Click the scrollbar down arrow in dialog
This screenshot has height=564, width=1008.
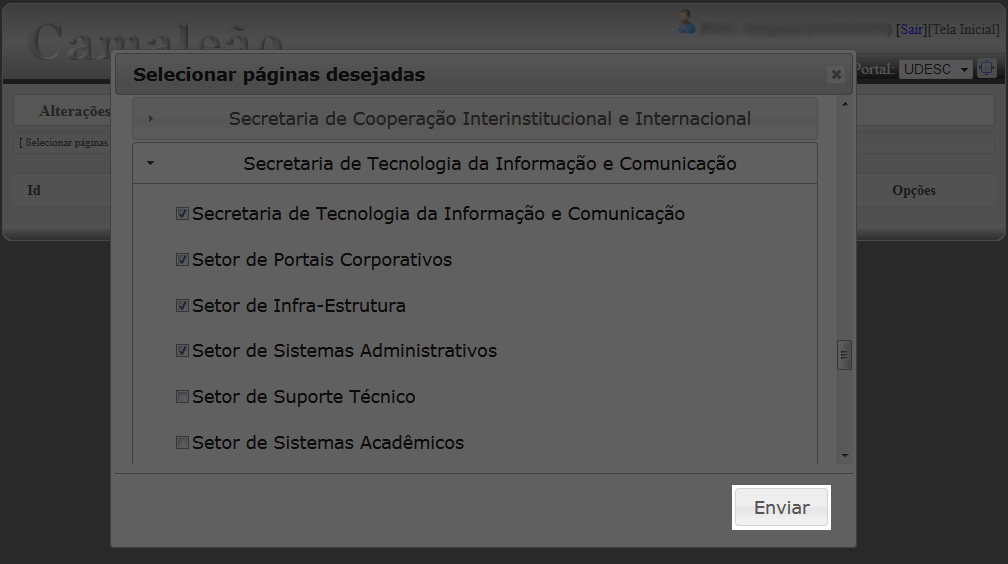(x=845, y=455)
